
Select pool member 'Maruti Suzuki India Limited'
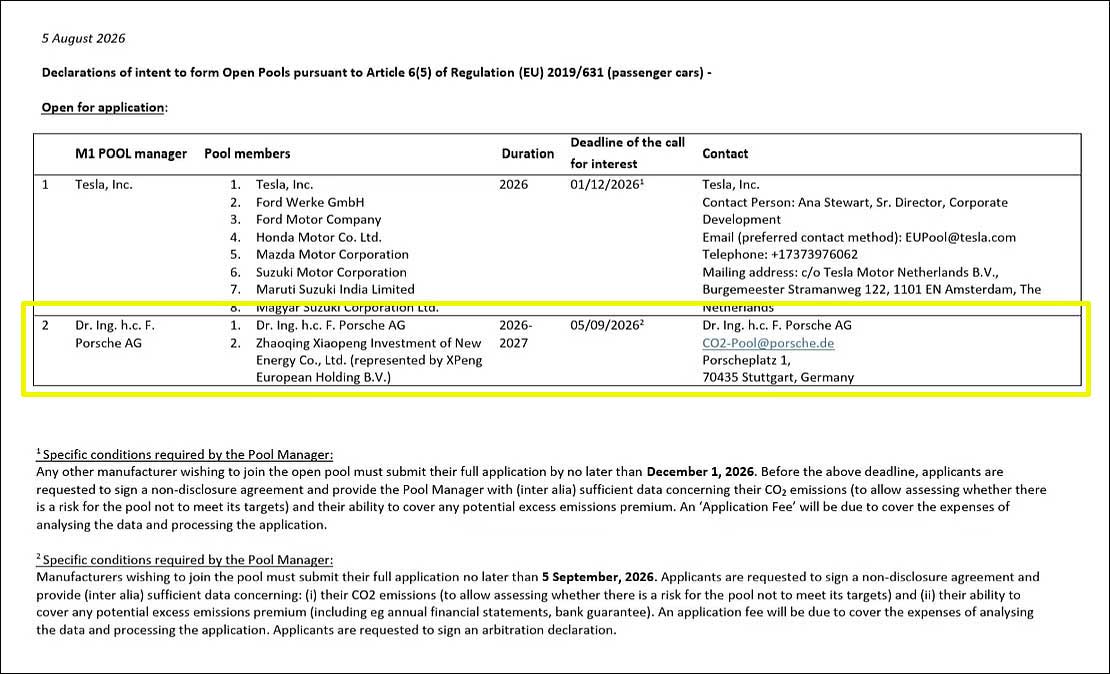pyautogui.click(x=336, y=289)
